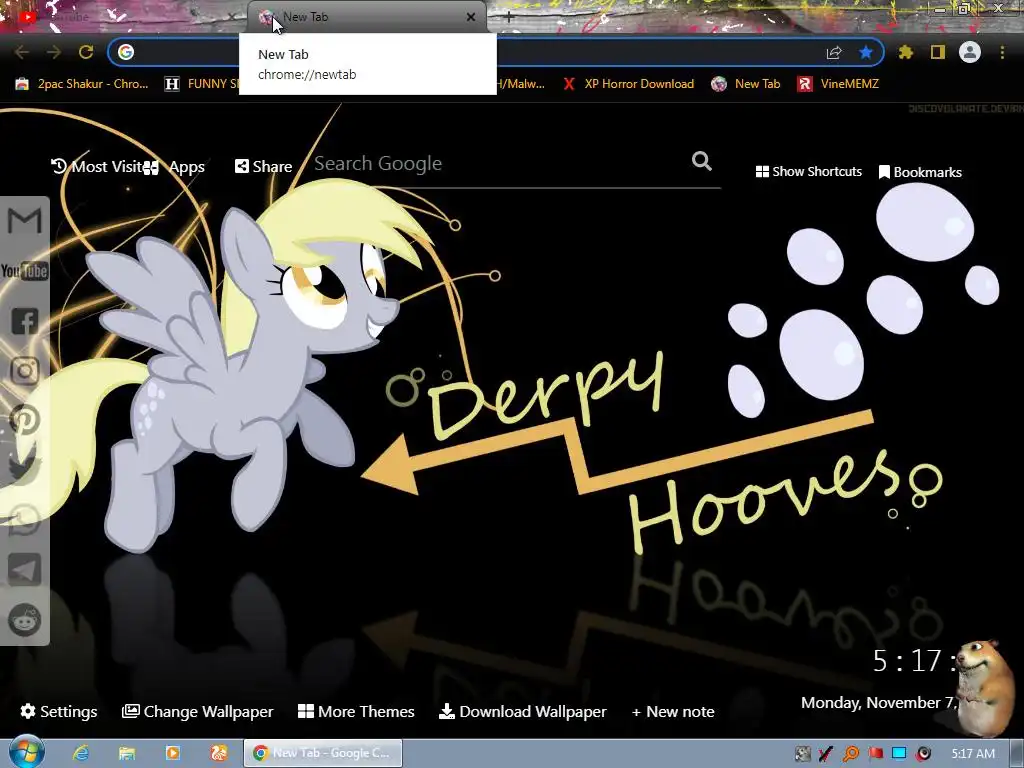Image resolution: width=1024 pixels, height=768 pixels.
Task: Open Bookmarks on the new tab page
Action: (x=920, y=172)
